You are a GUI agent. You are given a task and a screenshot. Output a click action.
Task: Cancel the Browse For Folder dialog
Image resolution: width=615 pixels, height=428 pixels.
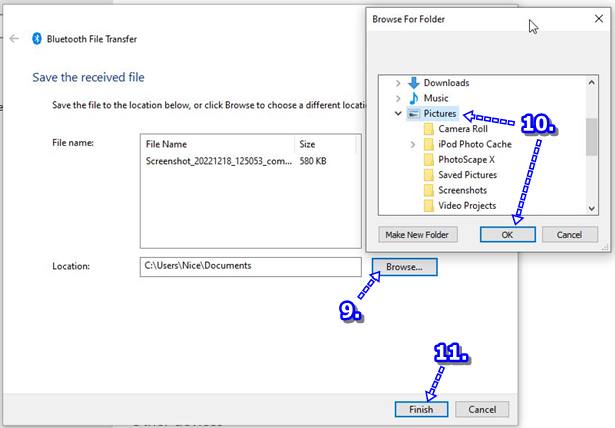(570, 235)
